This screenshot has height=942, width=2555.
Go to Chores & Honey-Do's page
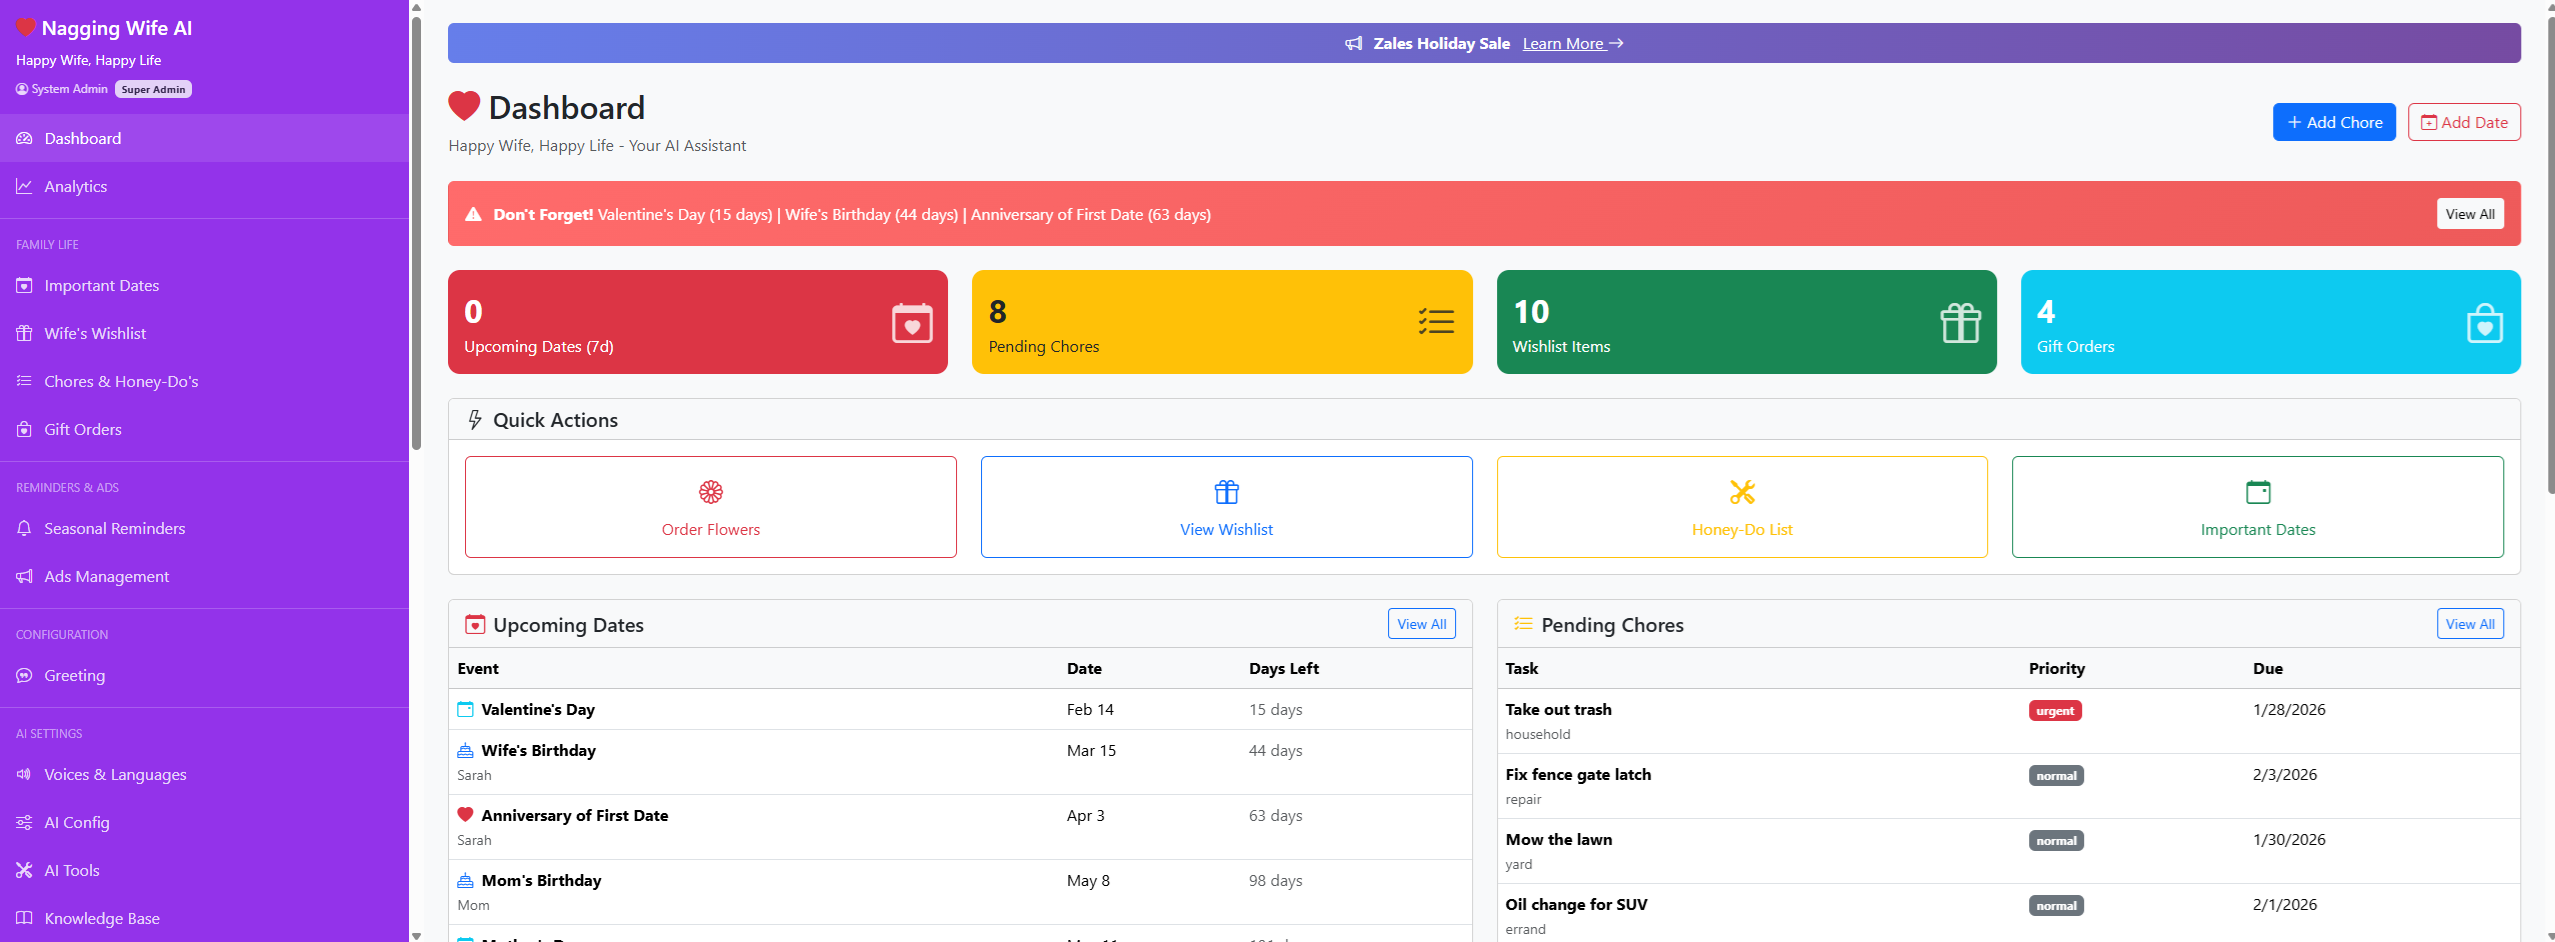tap(121, 382)
